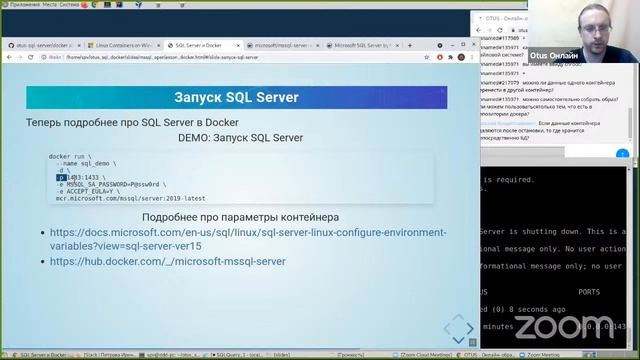Open the browser profile avatar
Image resolution: width=640 pixels, height=360 pixels.
[461, 58]
